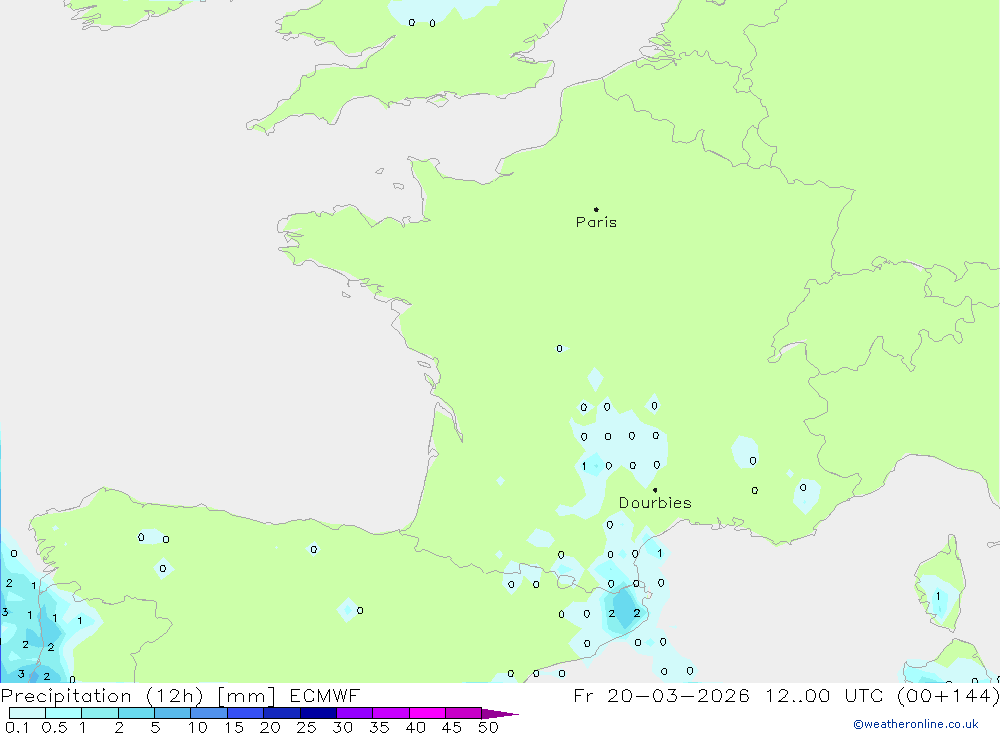Click the 'Precipitation (12h)' title text
This screenshot has width=1000, height=733.
coord(102,696)
